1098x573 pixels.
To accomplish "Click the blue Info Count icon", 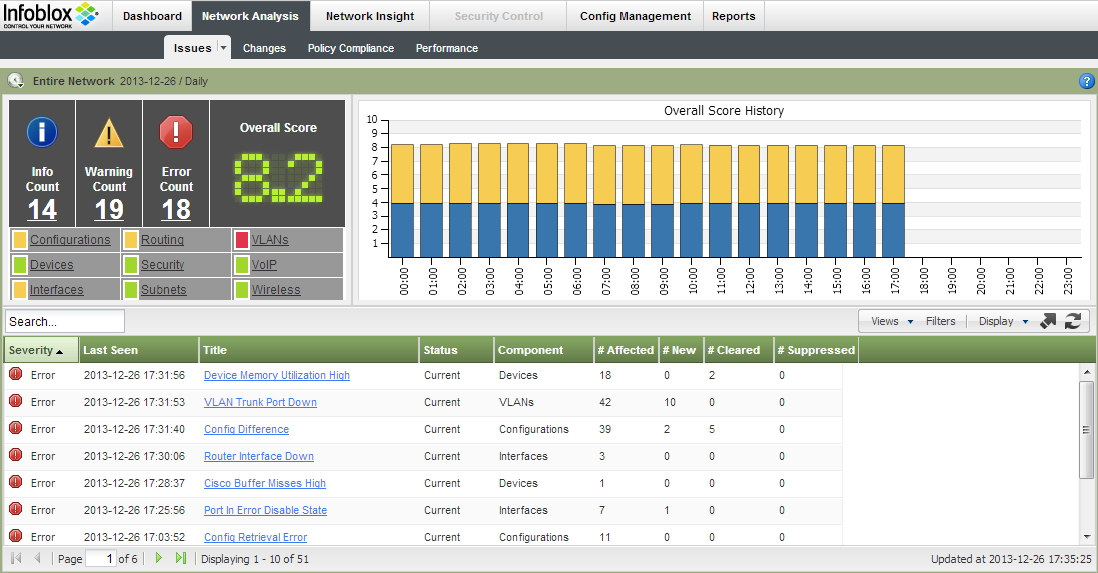I will (x=42, y=132).
